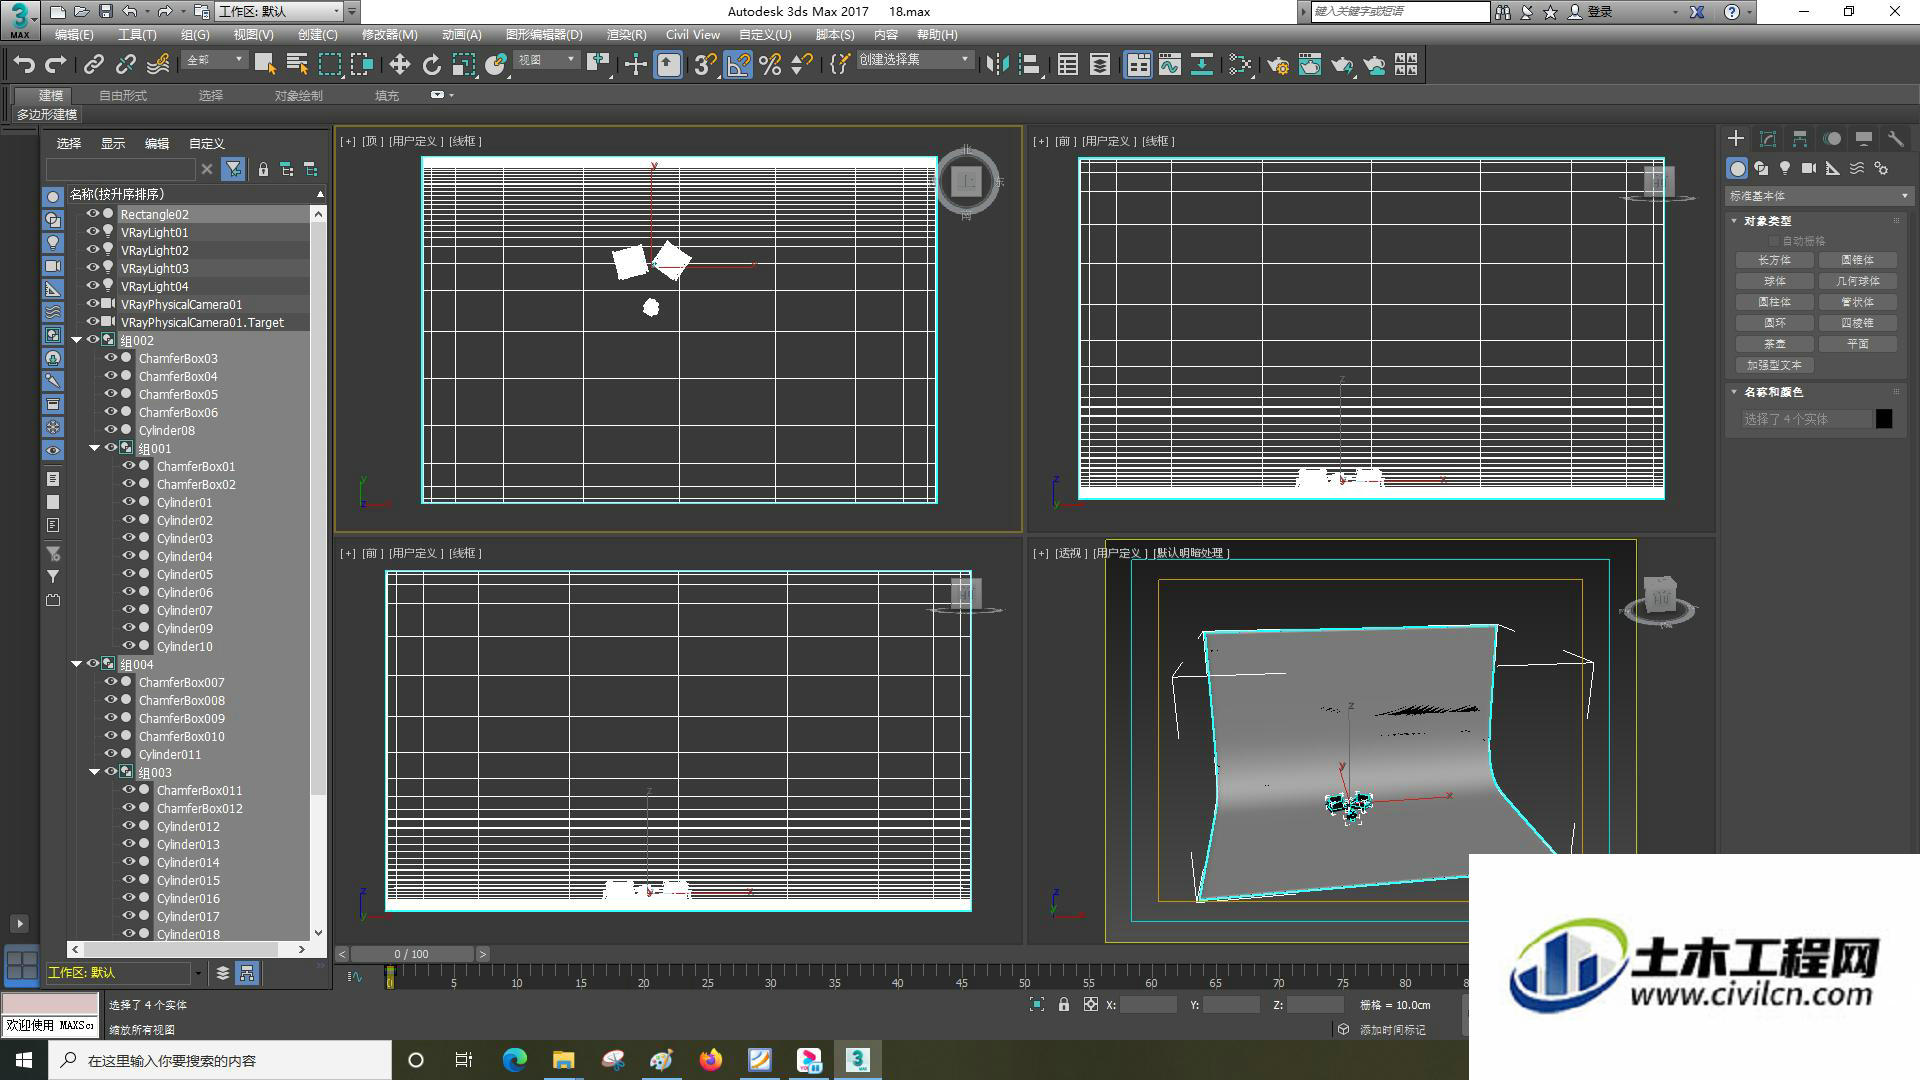Click the 圆柱体 cylinder primitive button
This screenshot has width=1920, height=1080.
coord(1775,302)
